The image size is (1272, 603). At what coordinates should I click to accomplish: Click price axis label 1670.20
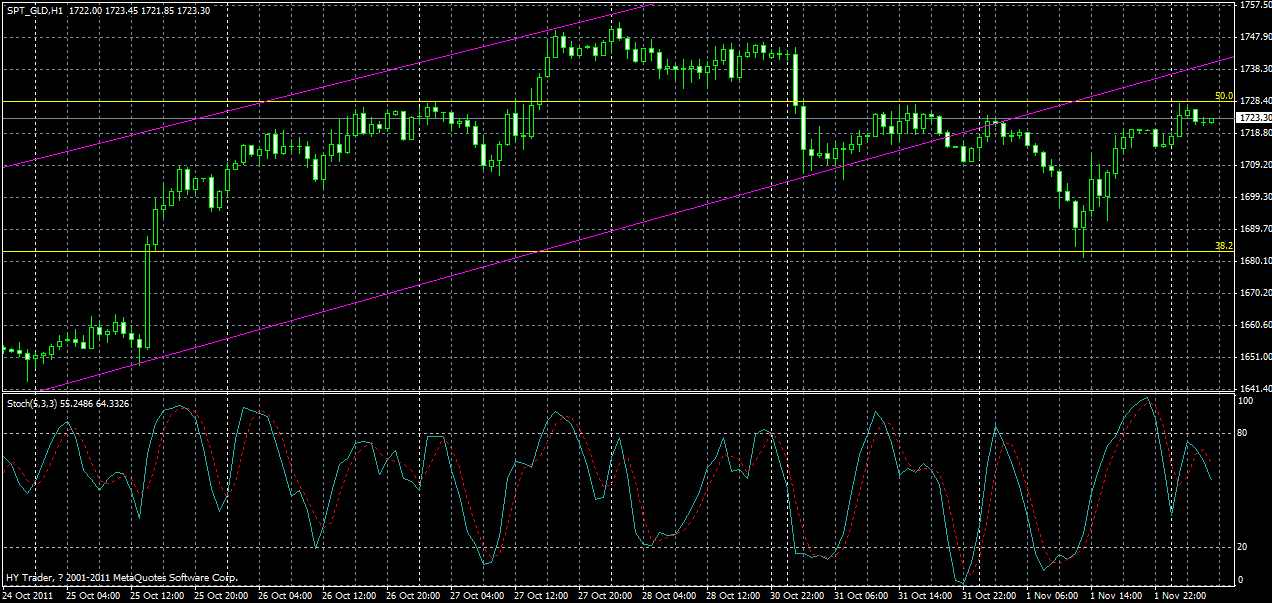(x=1256, y=293)
